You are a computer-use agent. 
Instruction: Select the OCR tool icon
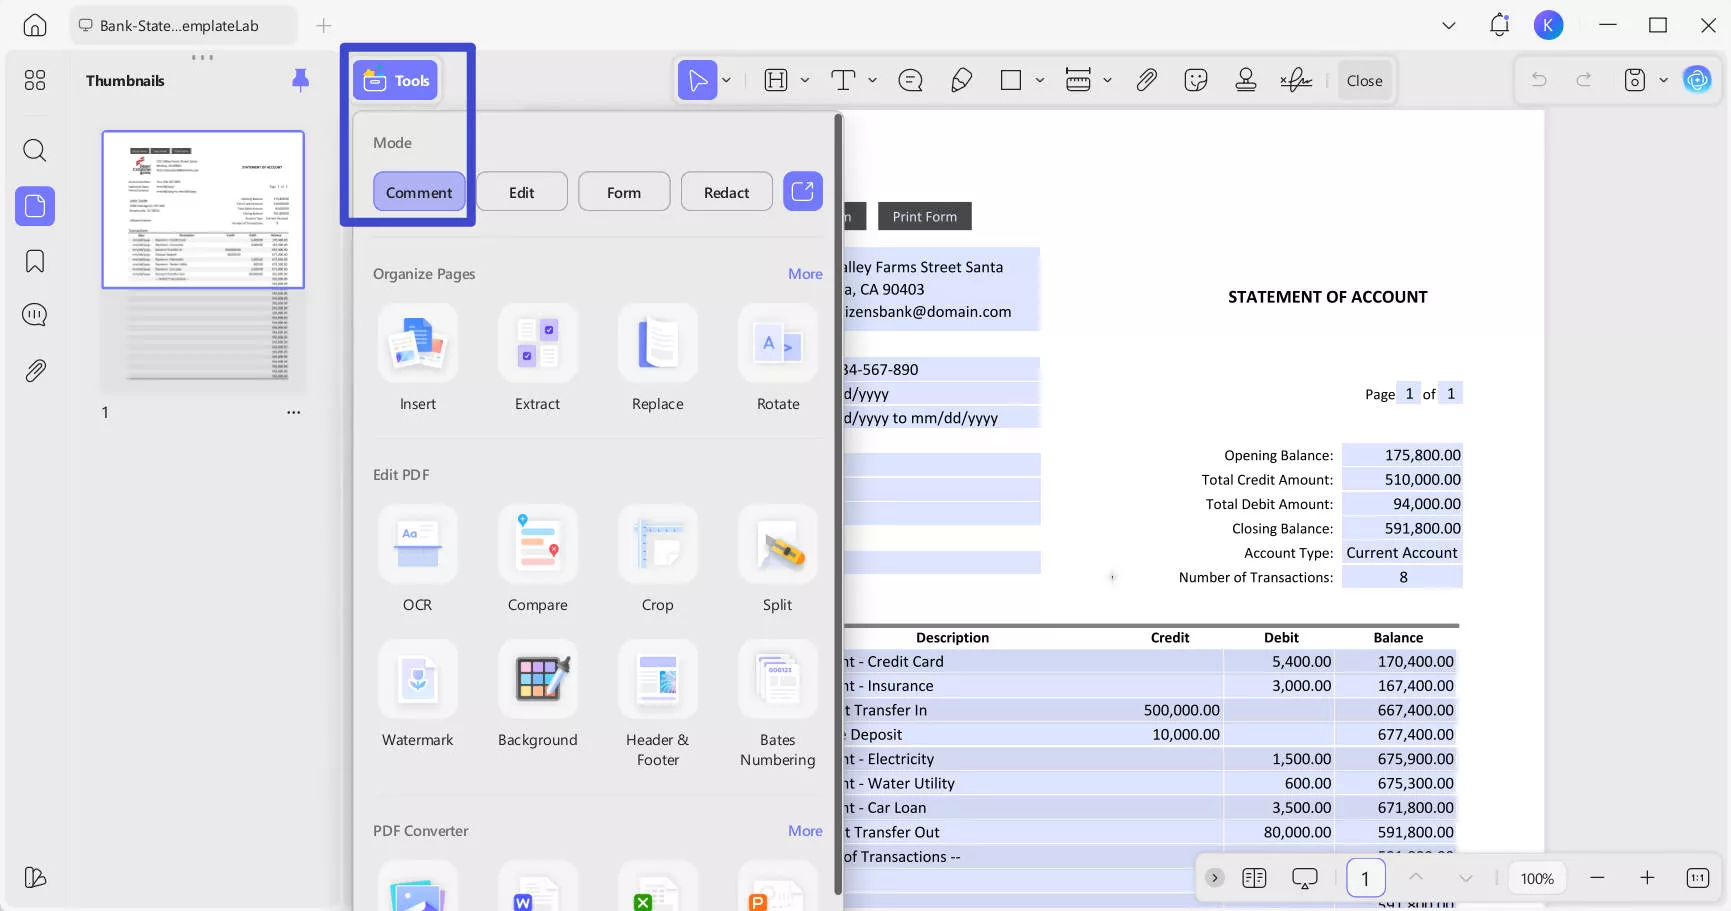pyautogui.click(x=418, y=545)
